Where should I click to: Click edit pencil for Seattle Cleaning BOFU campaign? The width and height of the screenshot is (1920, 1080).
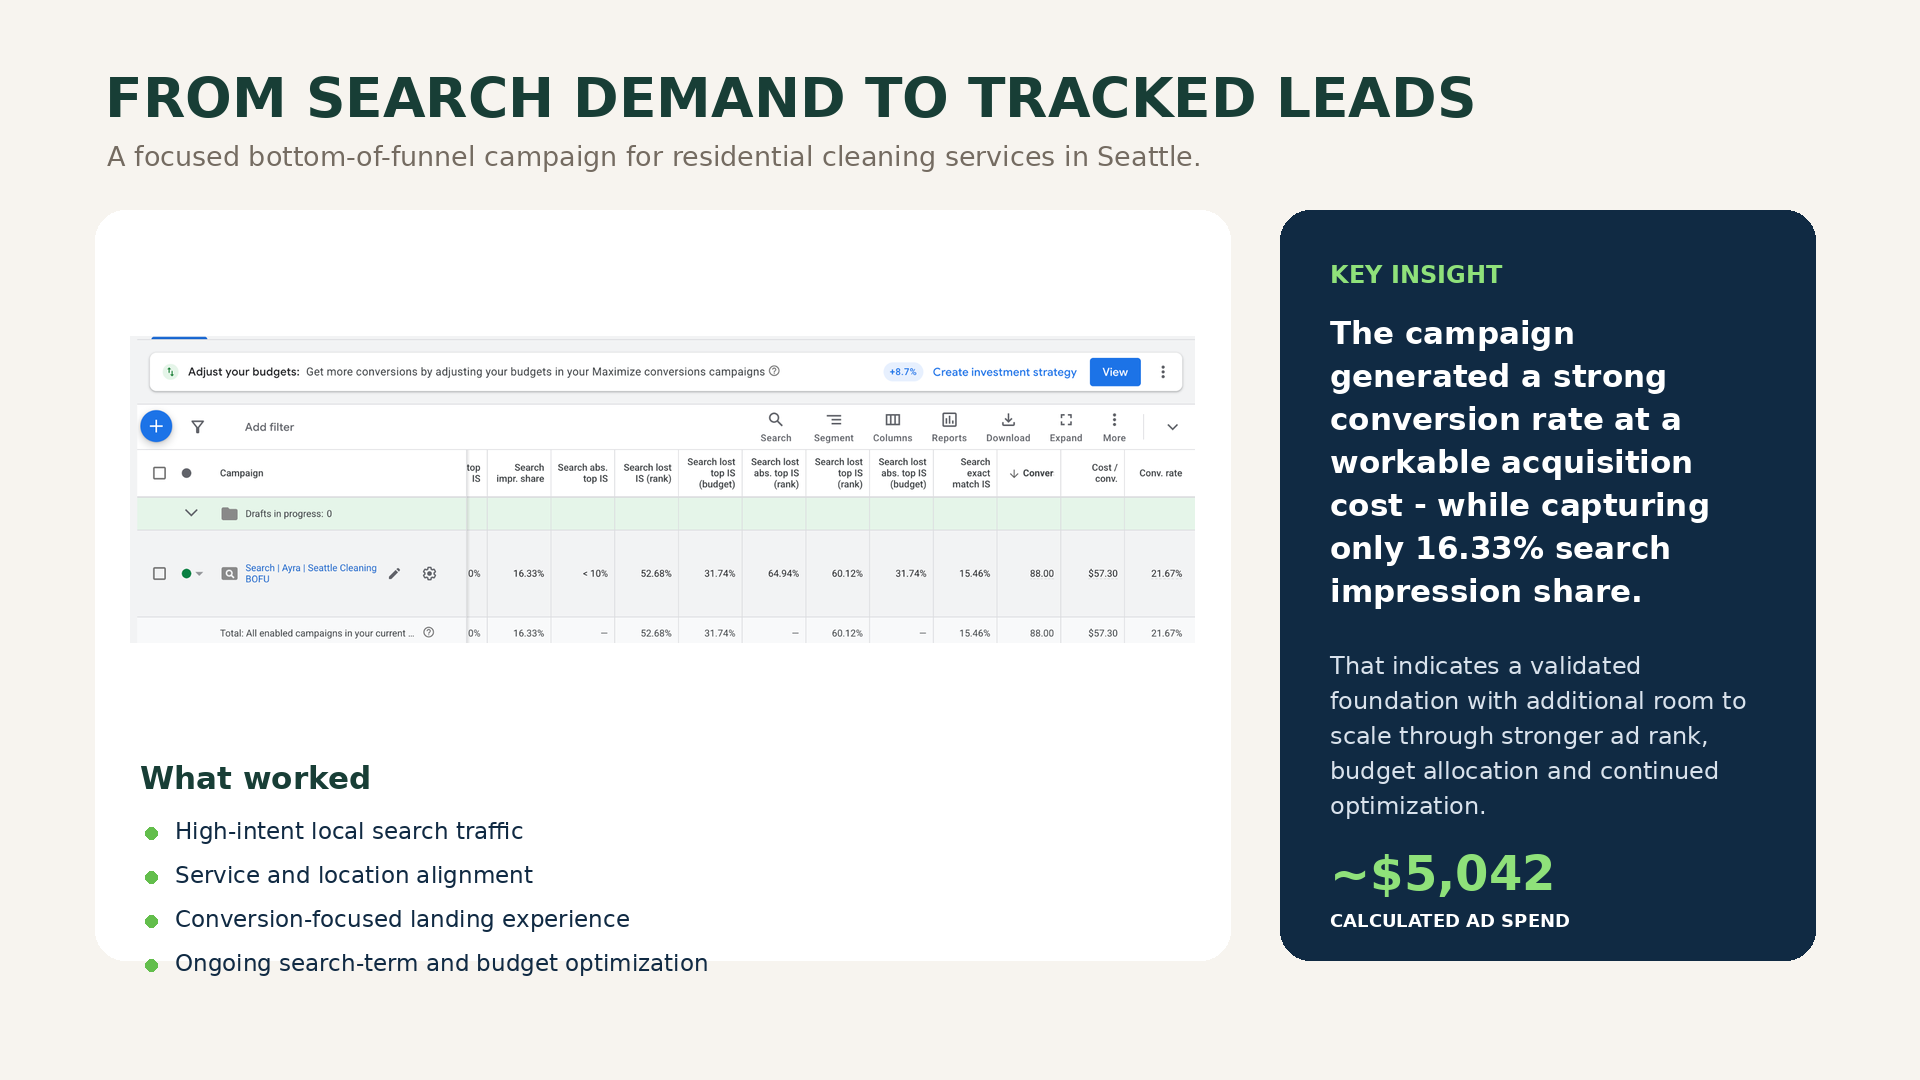point(395,574)
